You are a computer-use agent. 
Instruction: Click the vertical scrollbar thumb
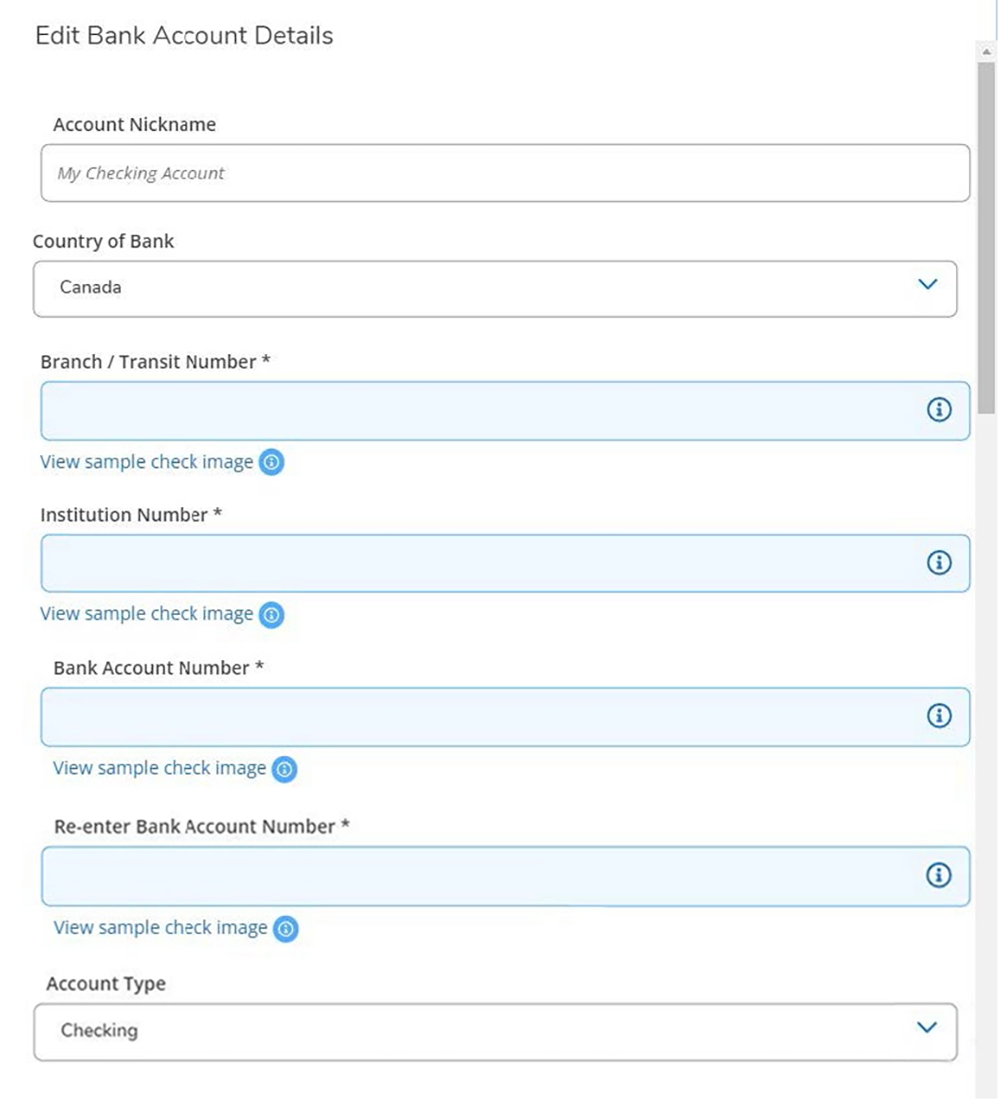coord(986,230)
